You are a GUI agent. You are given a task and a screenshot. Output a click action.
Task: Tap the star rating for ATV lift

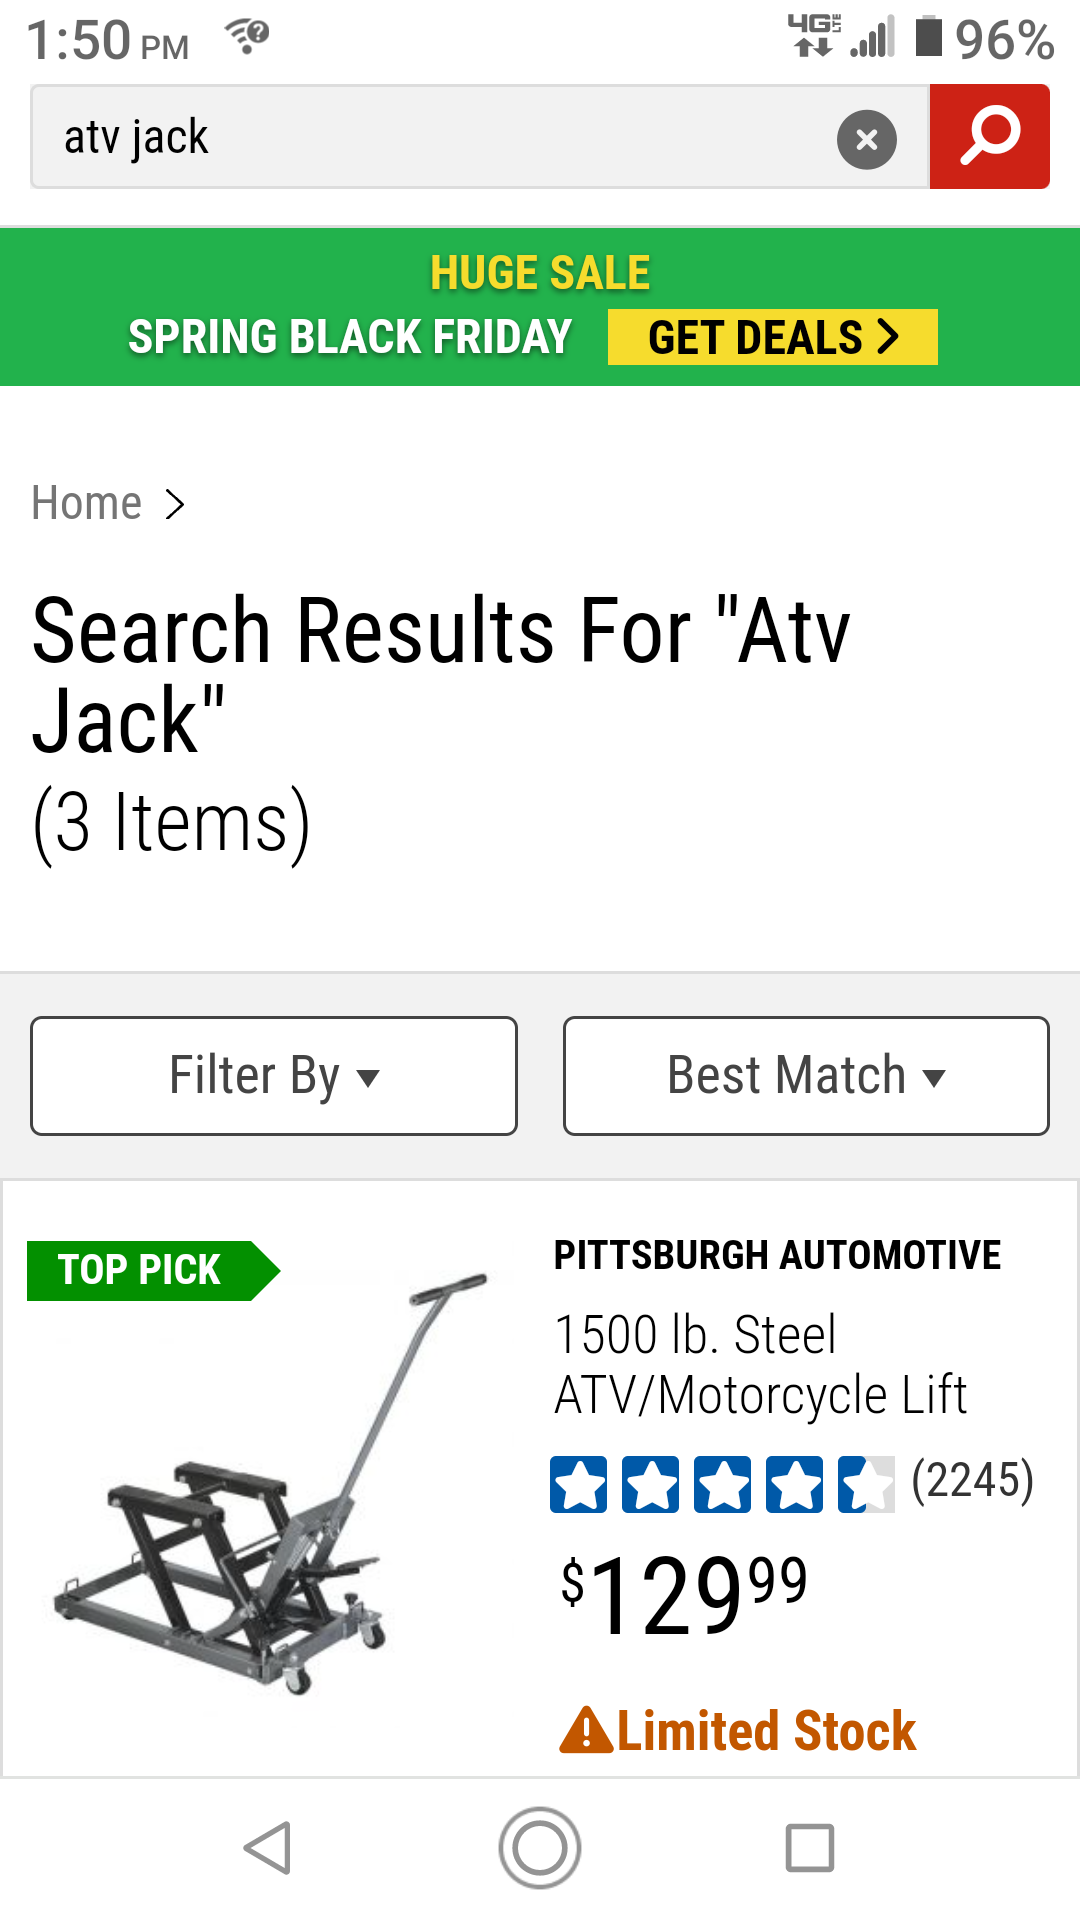(x=722, y=1484)
